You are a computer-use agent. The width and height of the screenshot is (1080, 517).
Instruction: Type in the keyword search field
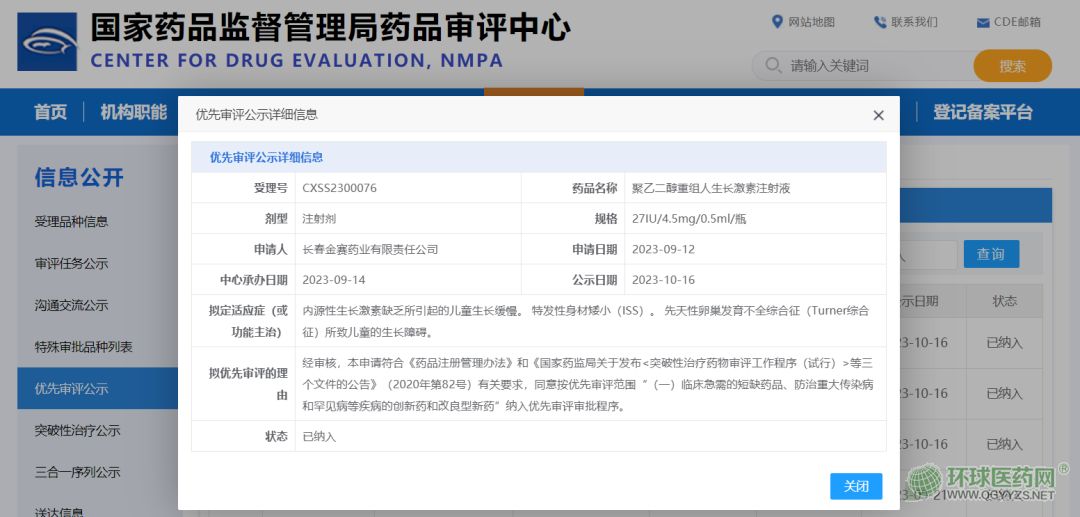tap(870, 66)
